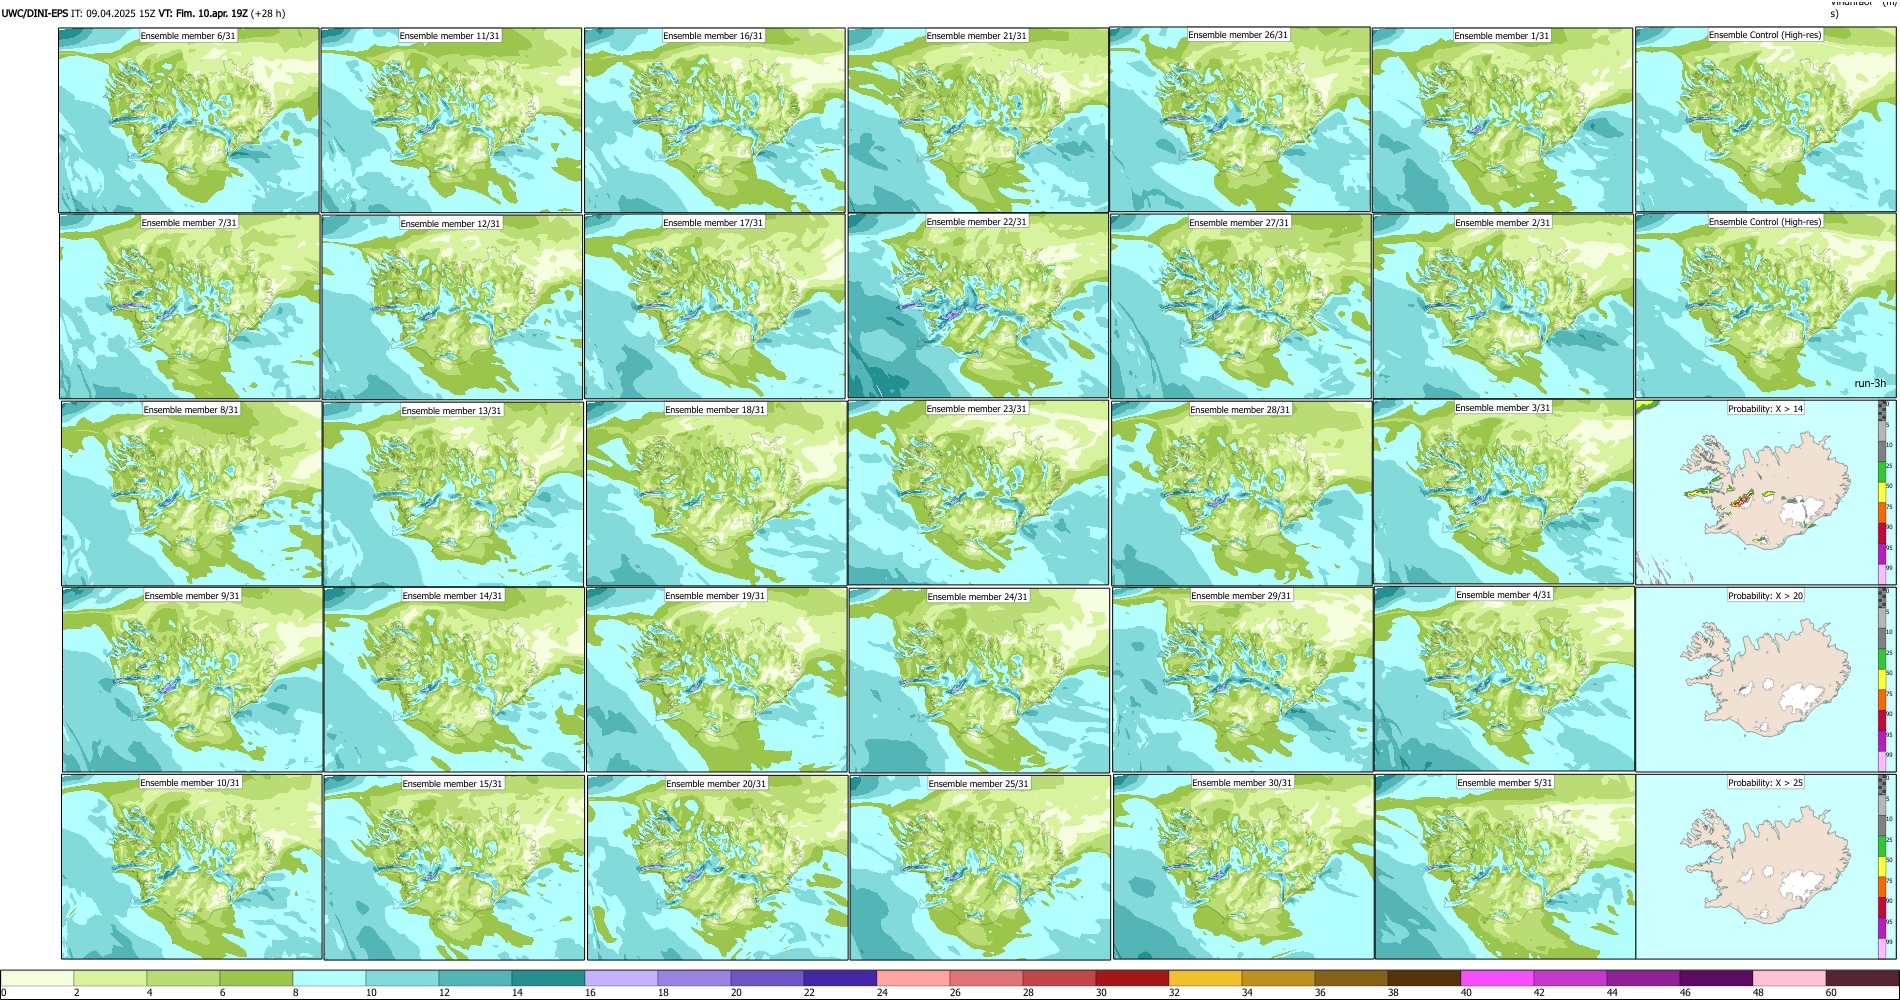Click the 'Ensemble member 27/31' label
Image resolution: width=1900 pixels, height=1000 pixels.
[1239, 223]
